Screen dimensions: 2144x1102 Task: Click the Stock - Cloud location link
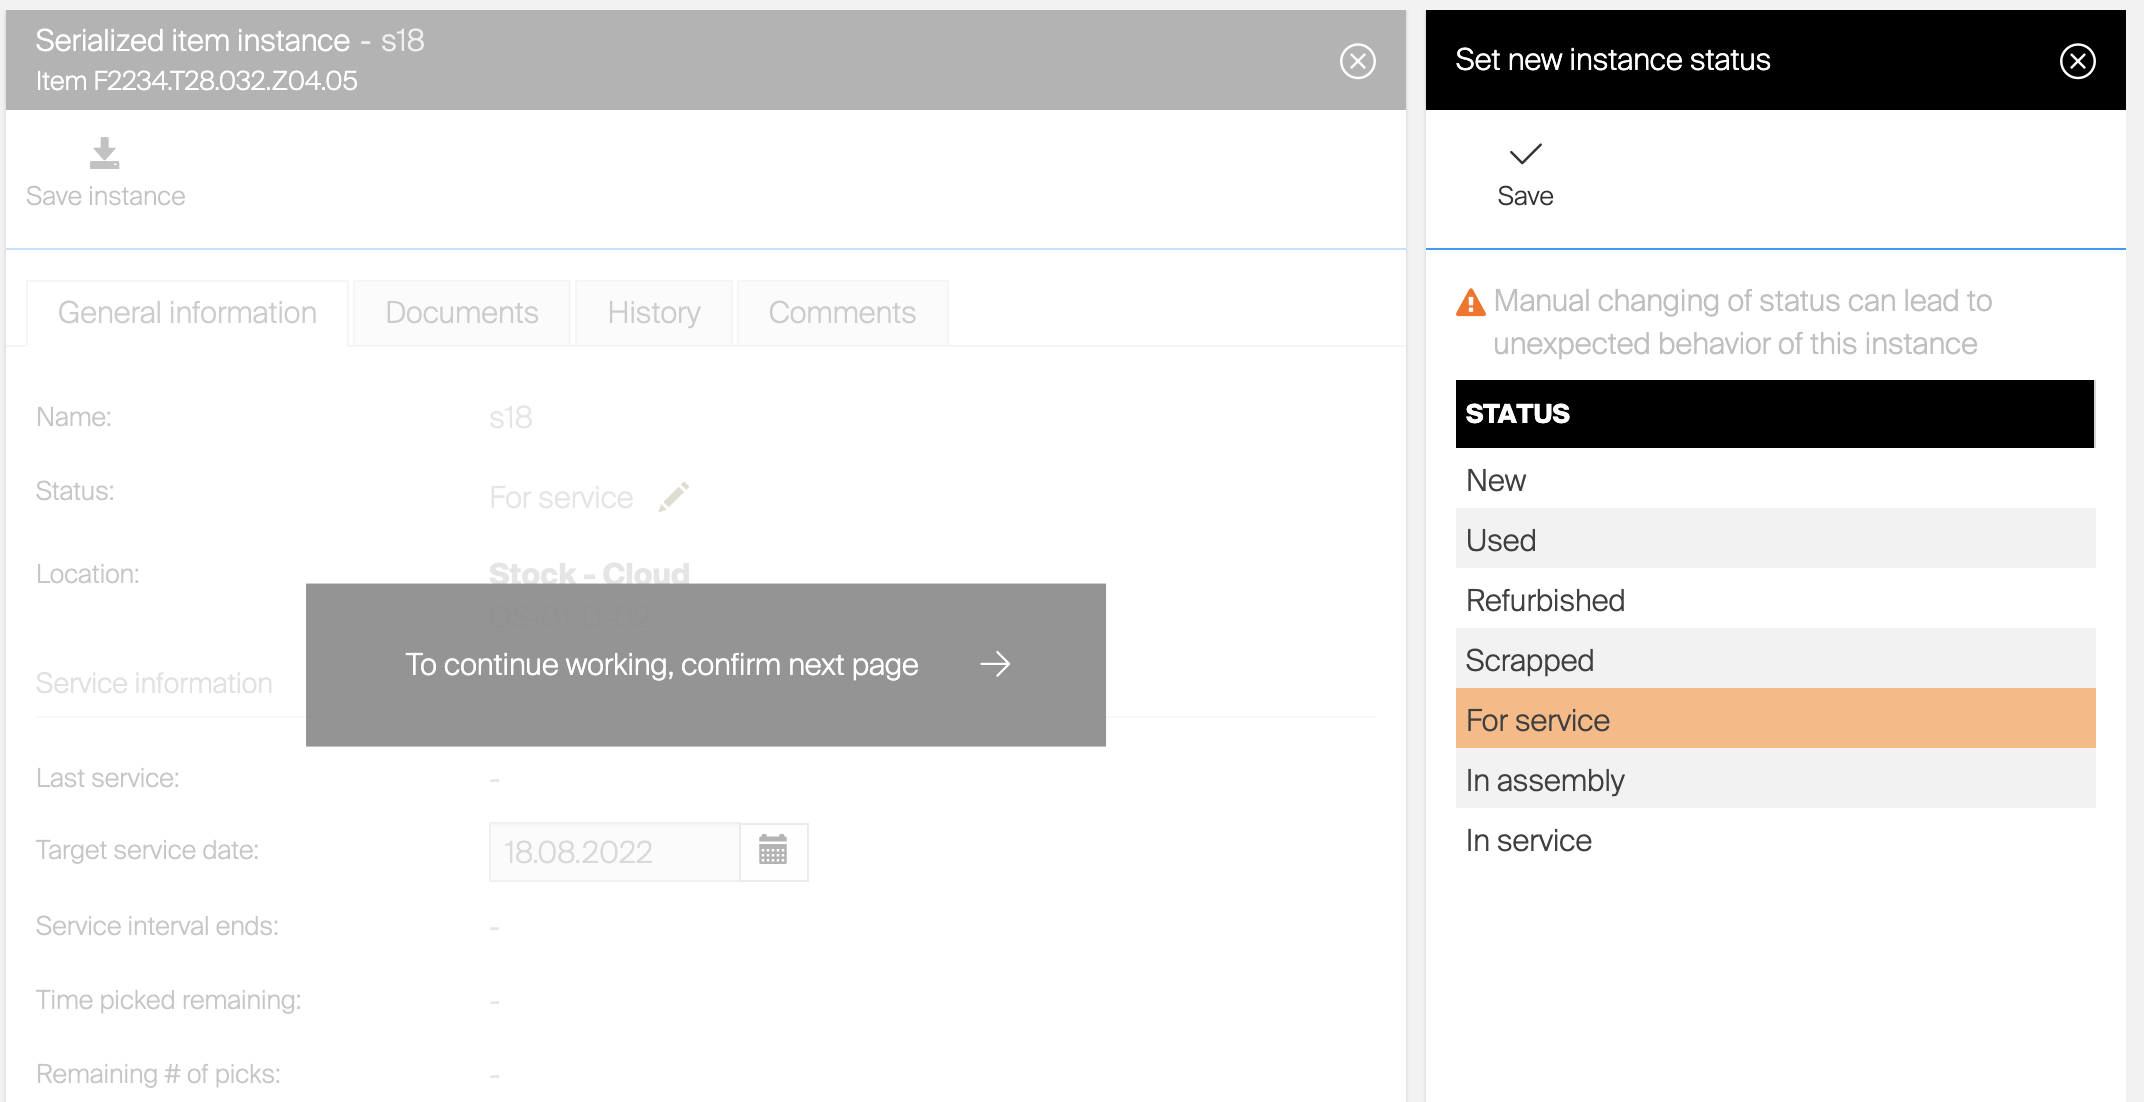tap(589, 573)
